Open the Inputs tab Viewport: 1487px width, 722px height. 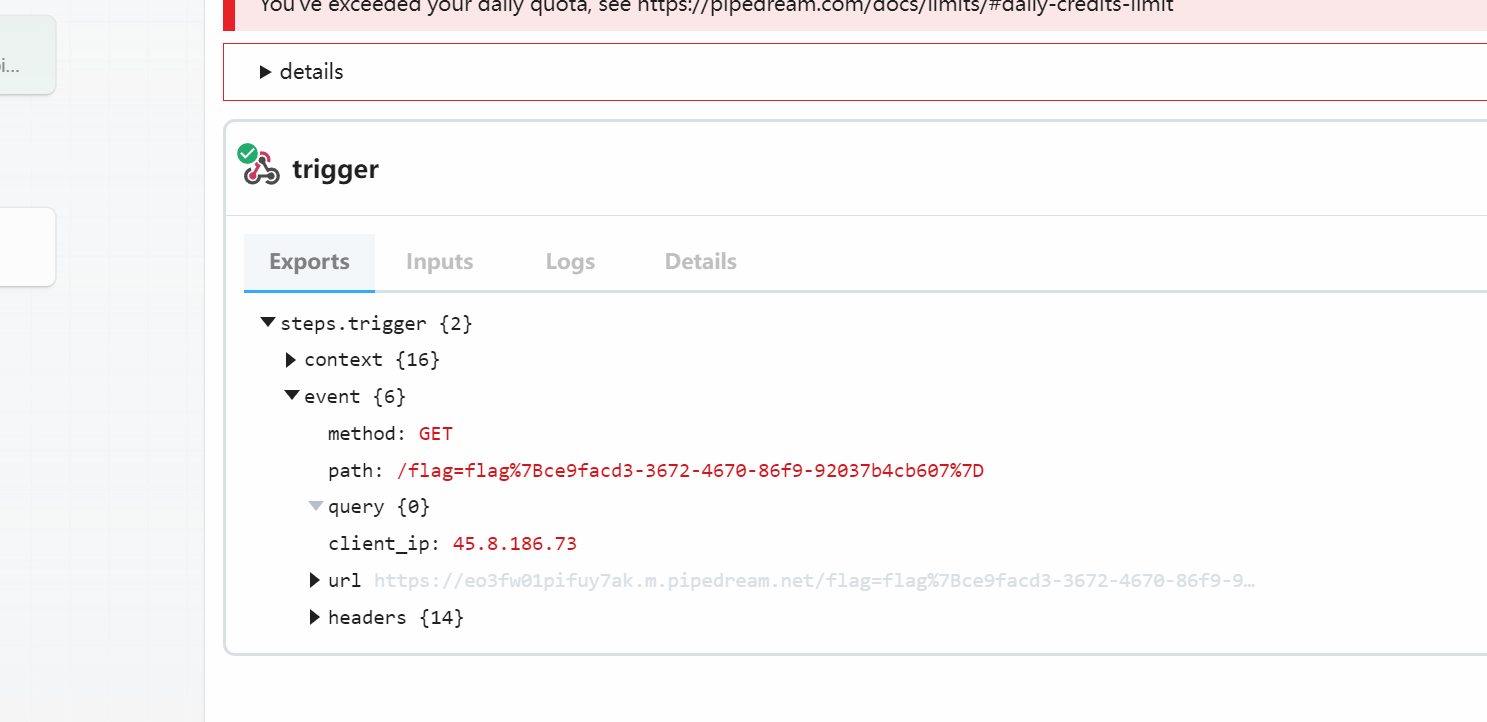tap(439, 262)
